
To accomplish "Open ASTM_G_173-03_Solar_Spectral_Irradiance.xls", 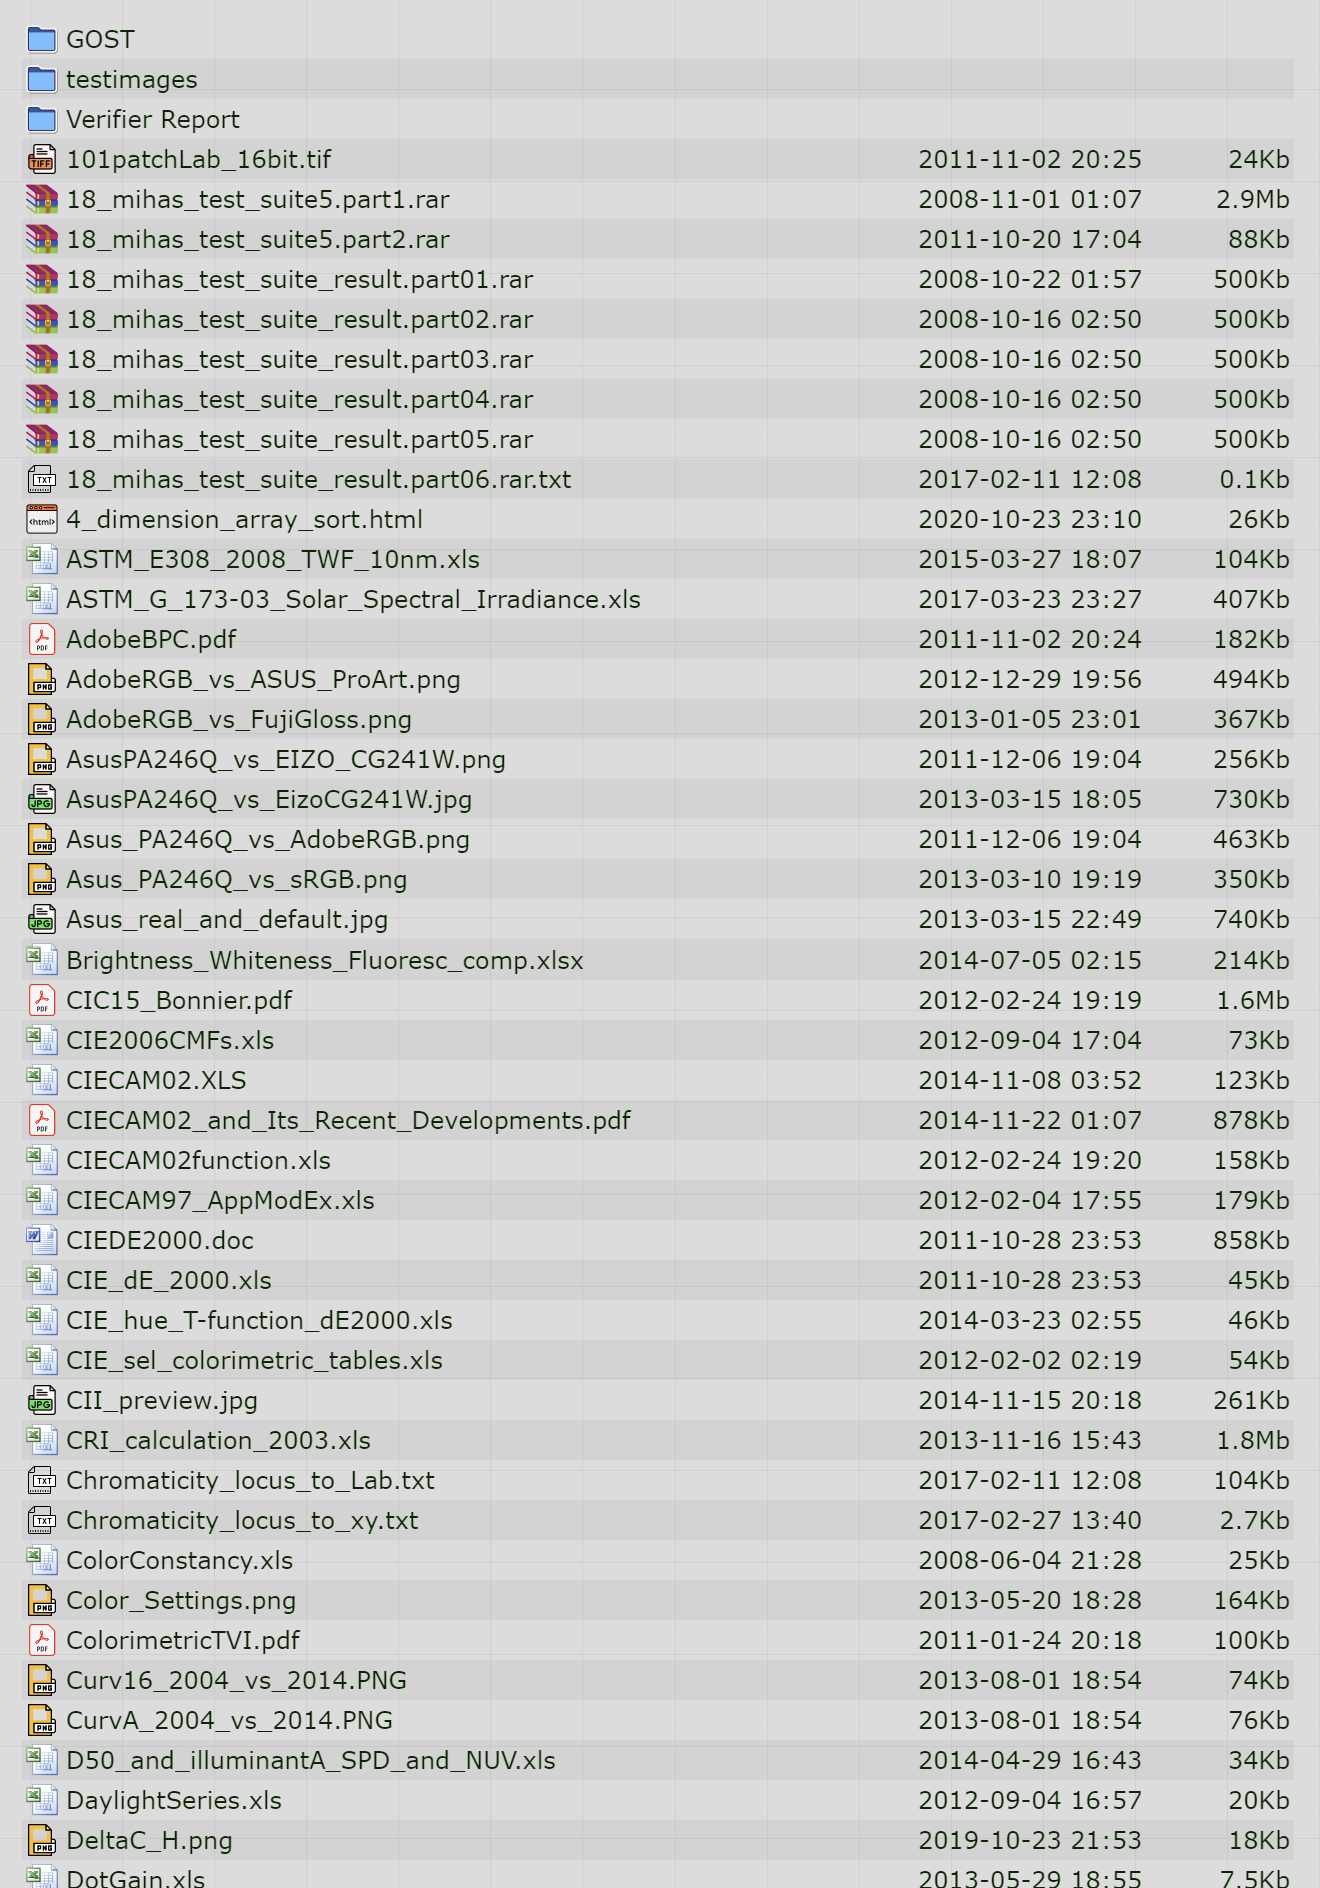I will coord(353,599).
